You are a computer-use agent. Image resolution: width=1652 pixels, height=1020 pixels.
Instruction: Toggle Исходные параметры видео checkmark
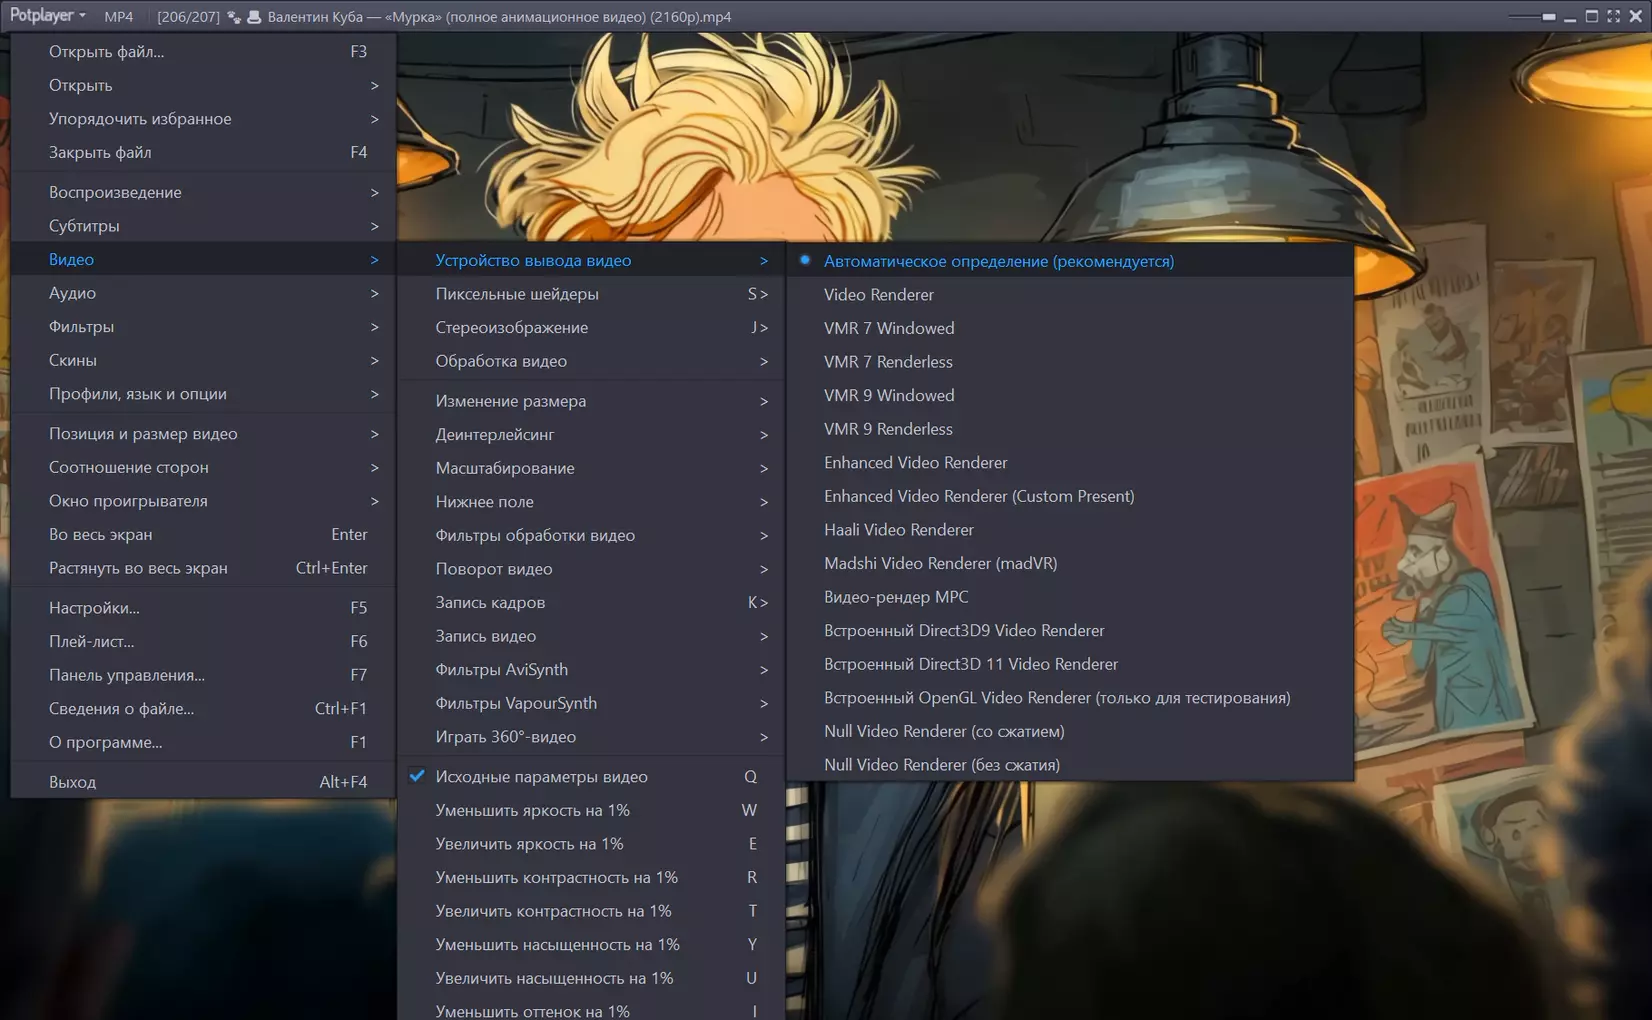click(590, 777)
